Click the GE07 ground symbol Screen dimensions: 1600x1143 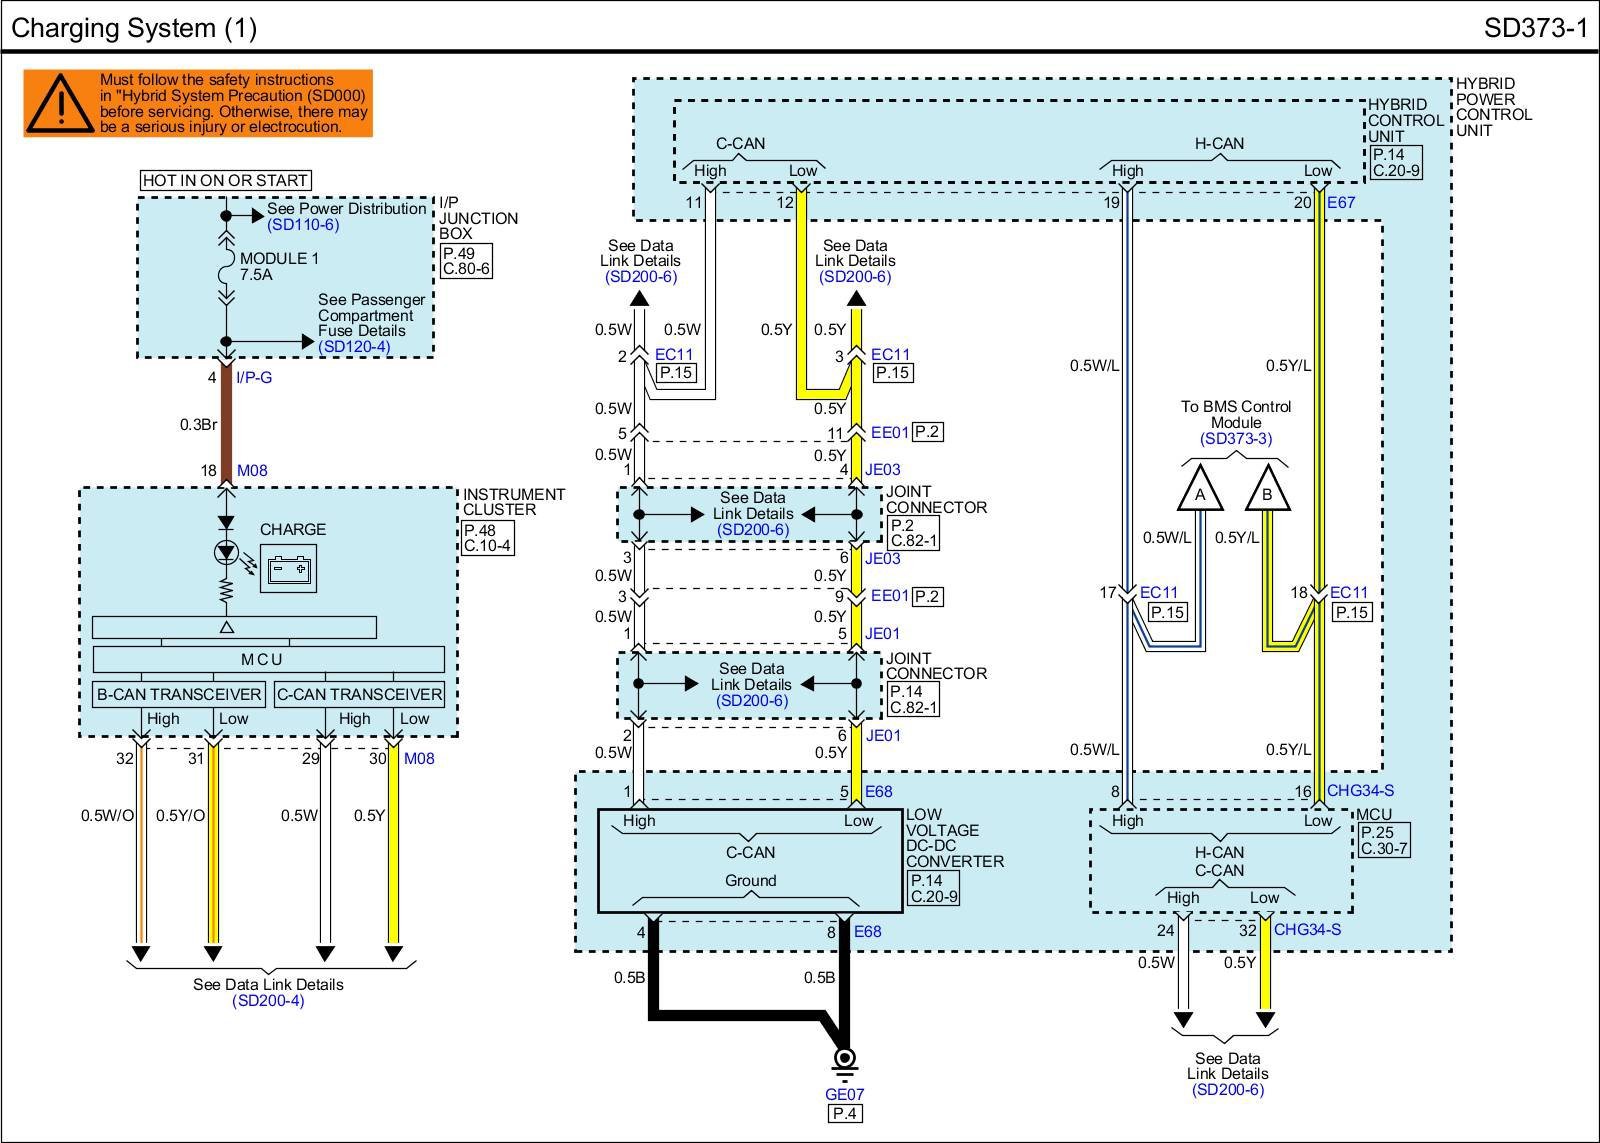pyautogui.click(x=845, y=1059)
